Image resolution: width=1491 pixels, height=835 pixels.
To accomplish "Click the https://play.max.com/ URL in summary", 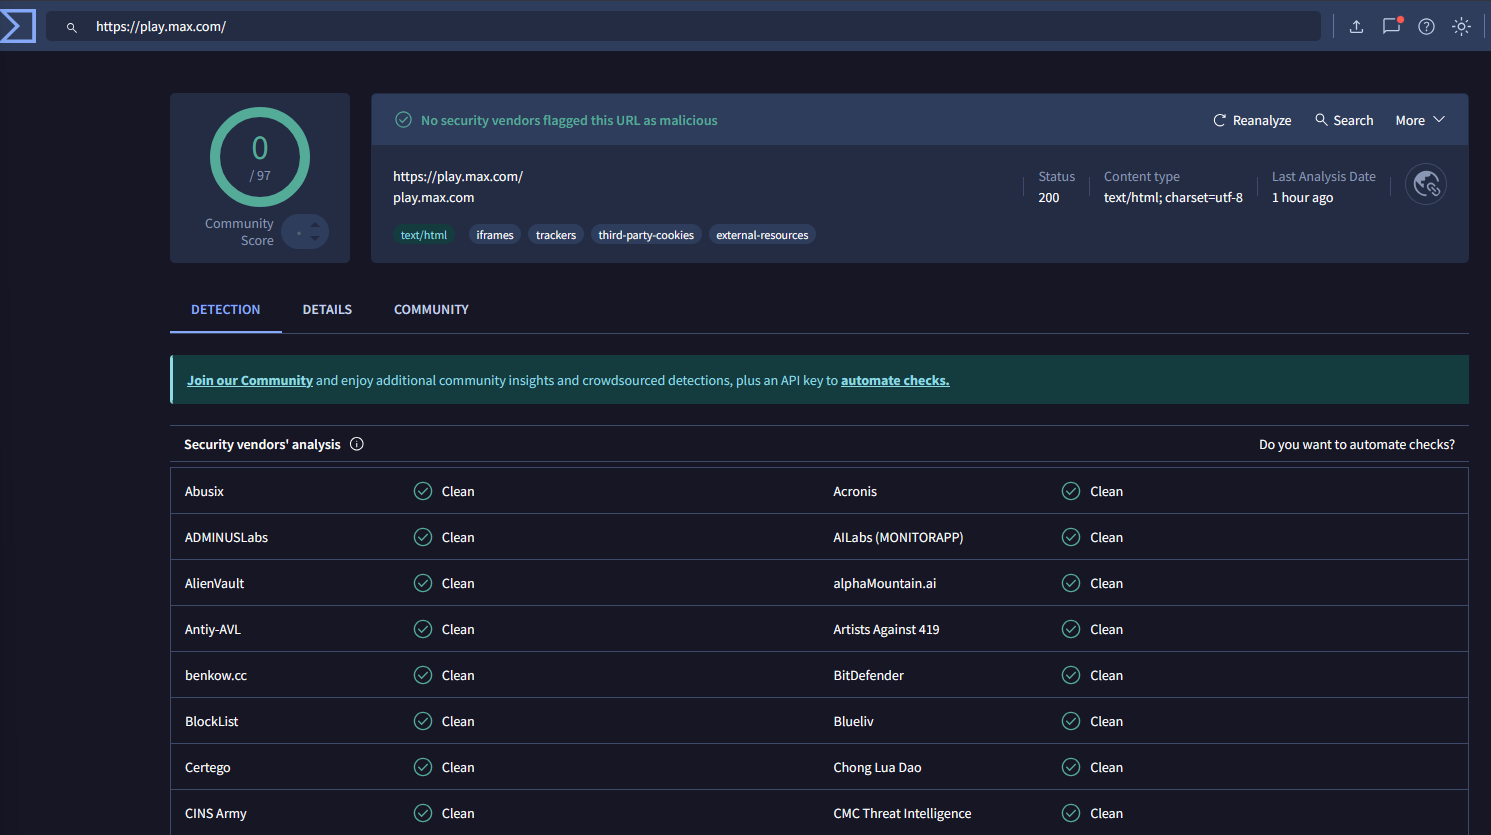I will point(458,176).
